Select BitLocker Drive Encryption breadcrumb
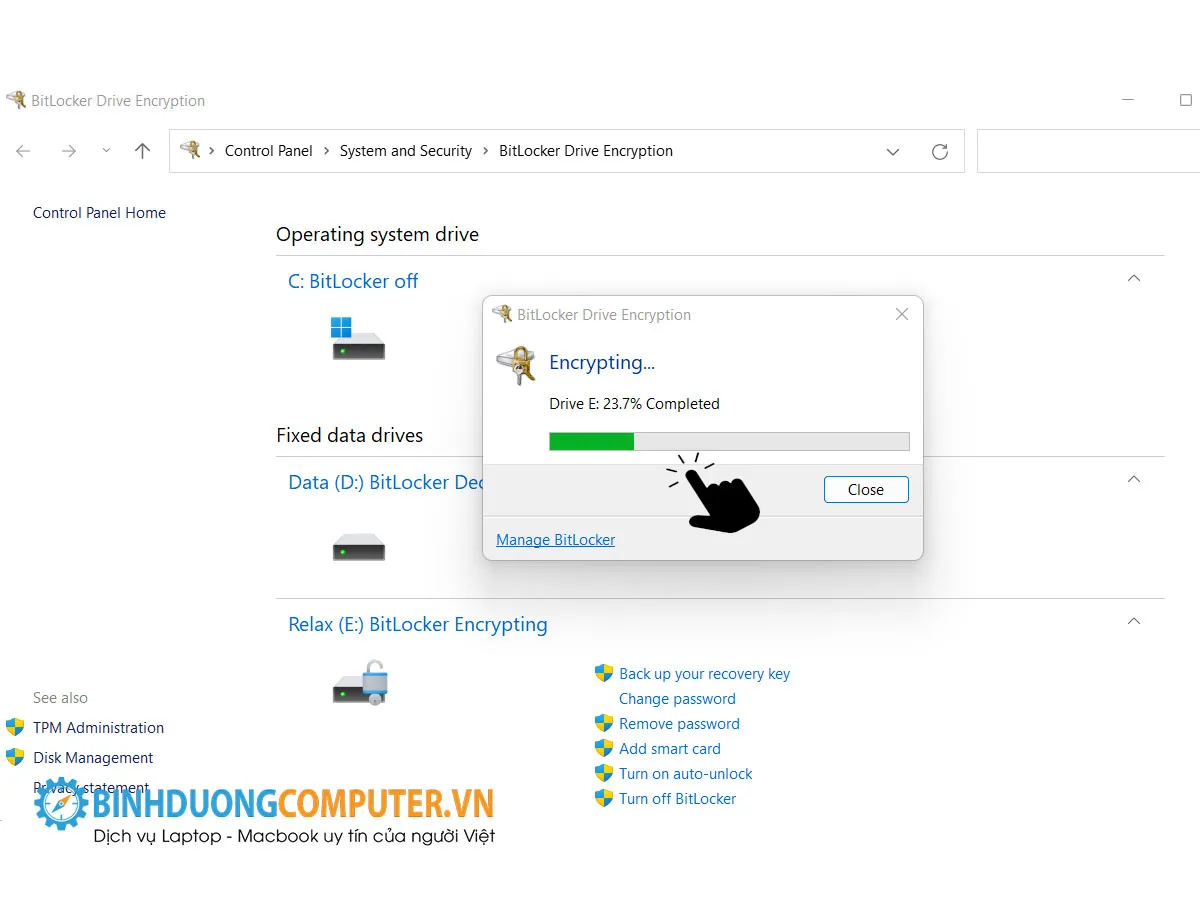1200x905 pixels. (586, 151)
